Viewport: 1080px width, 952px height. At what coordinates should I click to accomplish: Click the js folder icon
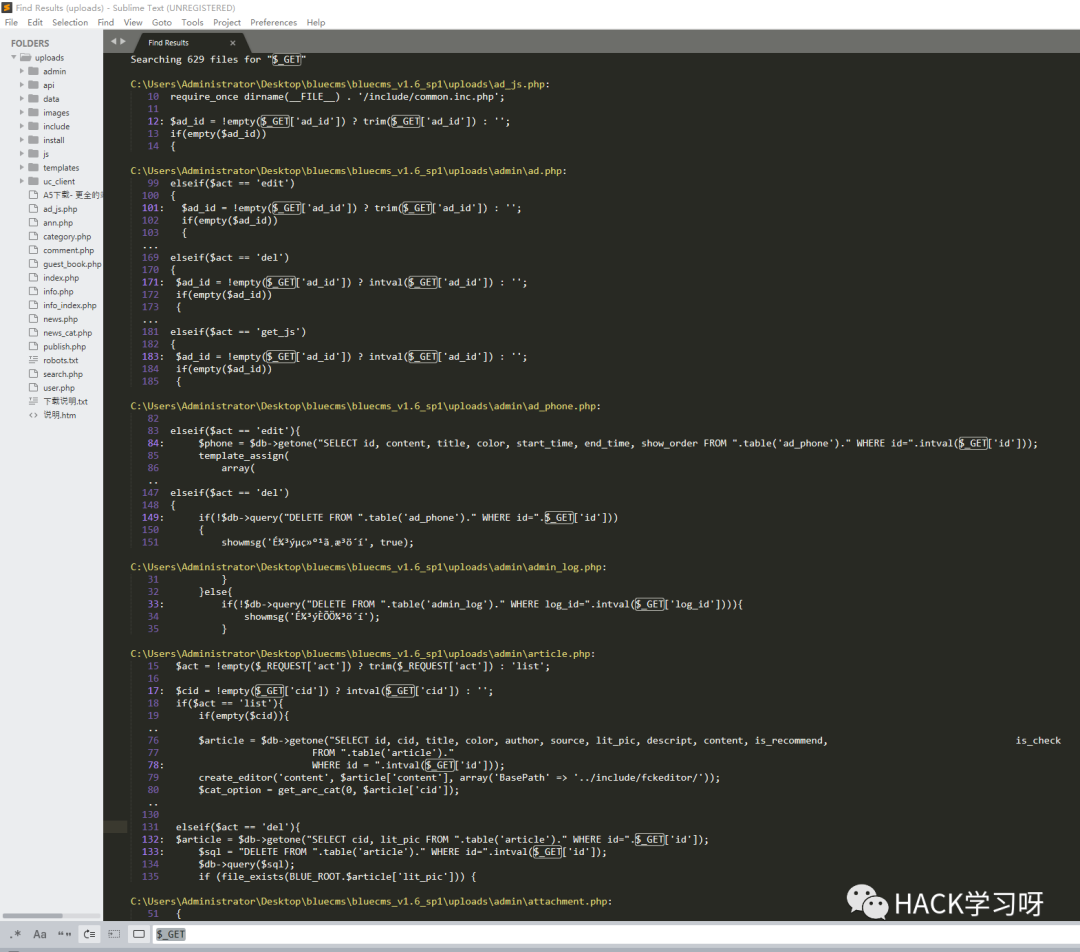[33, 154]
